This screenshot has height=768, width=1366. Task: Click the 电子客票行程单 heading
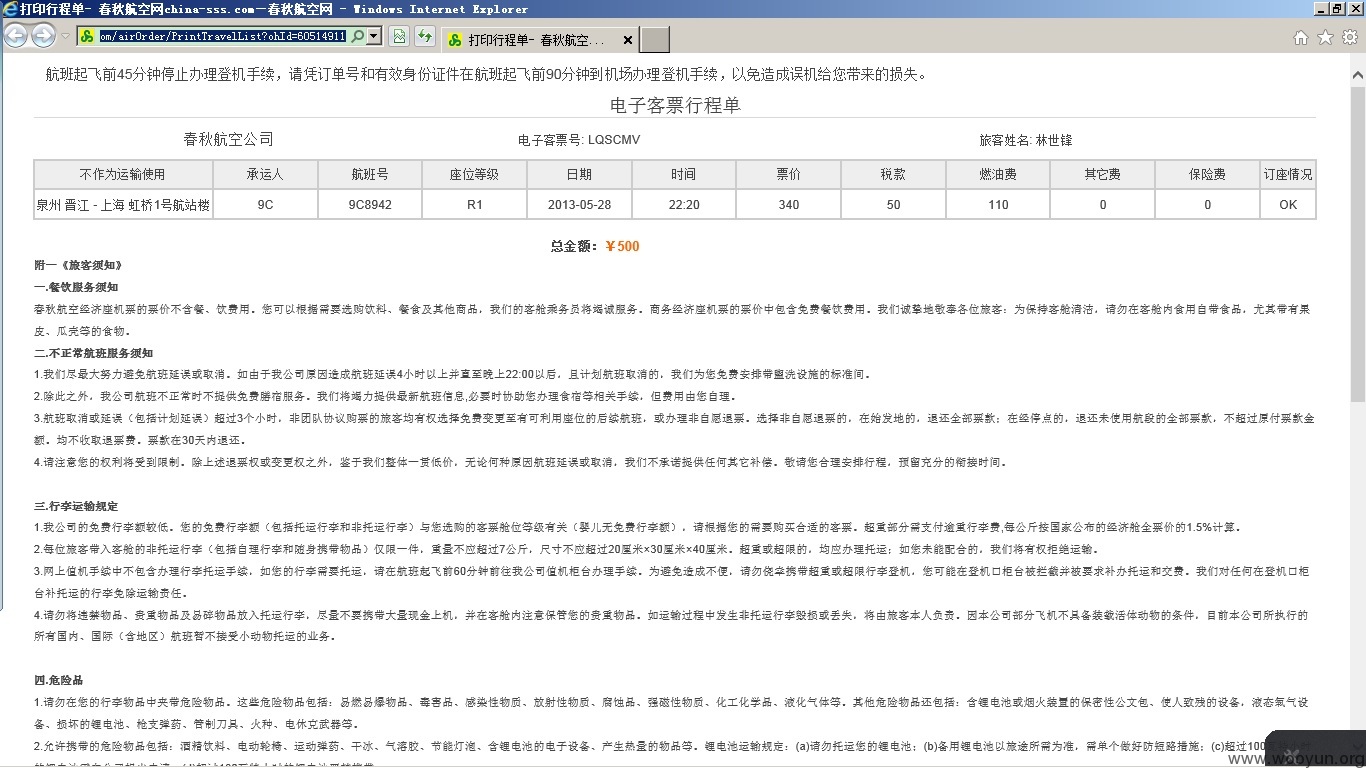point(675,105)
